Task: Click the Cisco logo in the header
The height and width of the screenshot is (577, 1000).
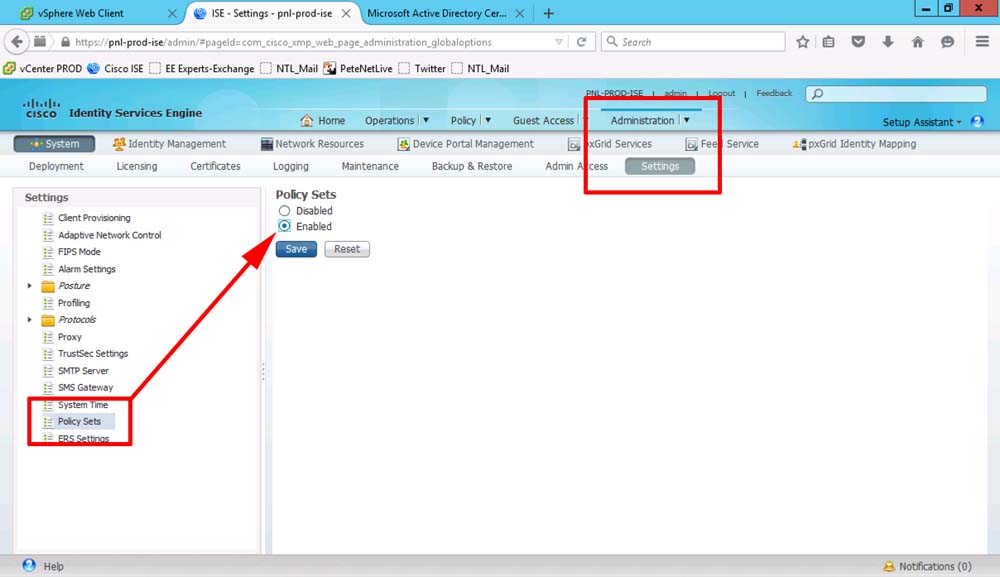Action: [41, 108]
